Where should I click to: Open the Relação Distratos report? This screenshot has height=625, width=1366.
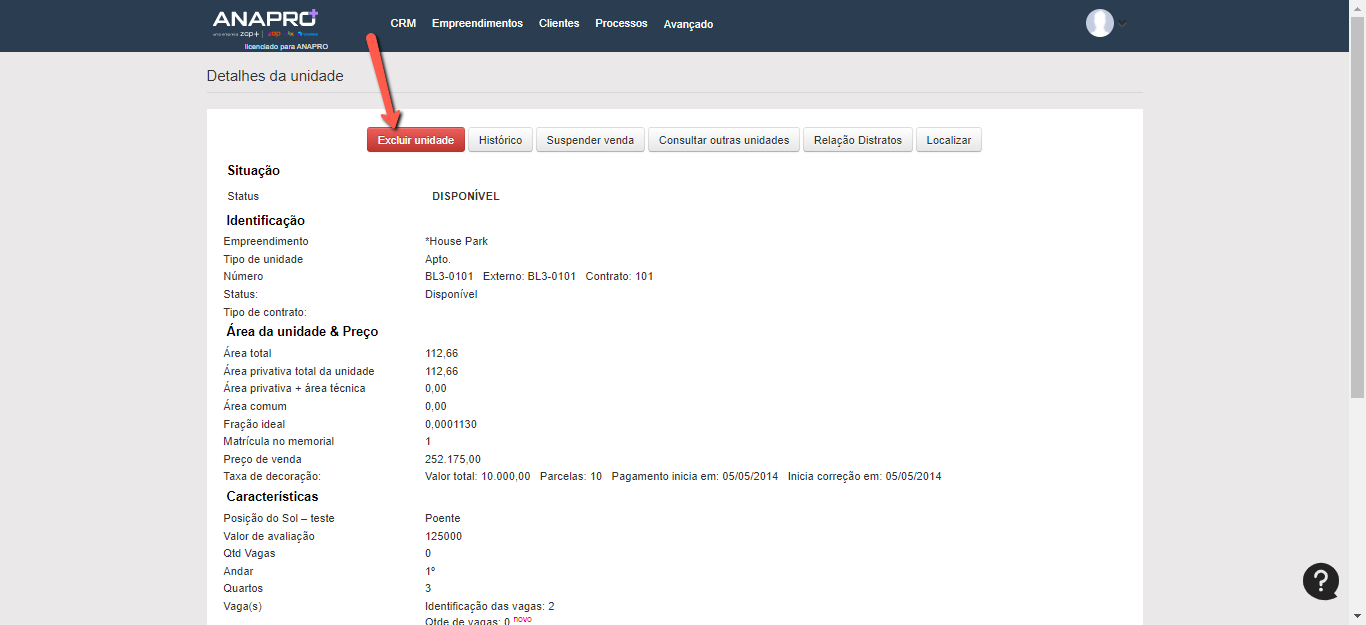tap(858, 140)
